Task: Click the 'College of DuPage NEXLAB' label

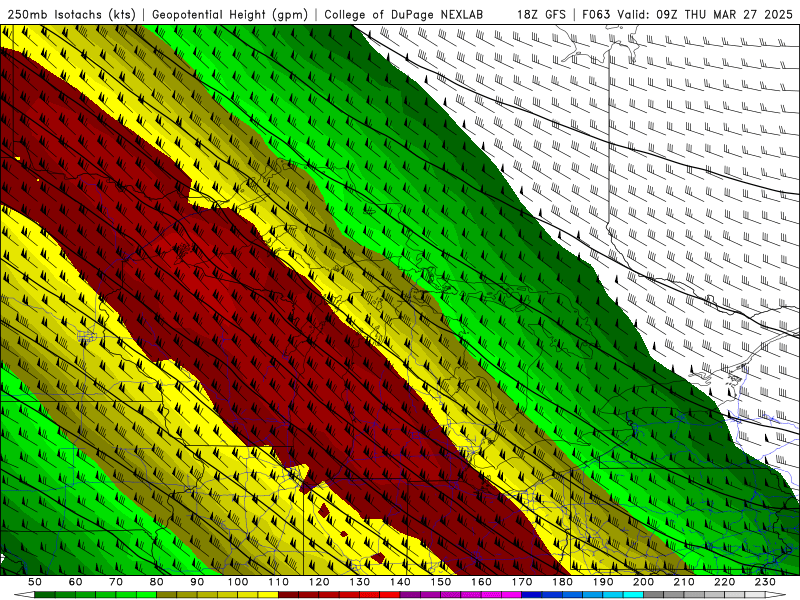Action: click(404, 14)
